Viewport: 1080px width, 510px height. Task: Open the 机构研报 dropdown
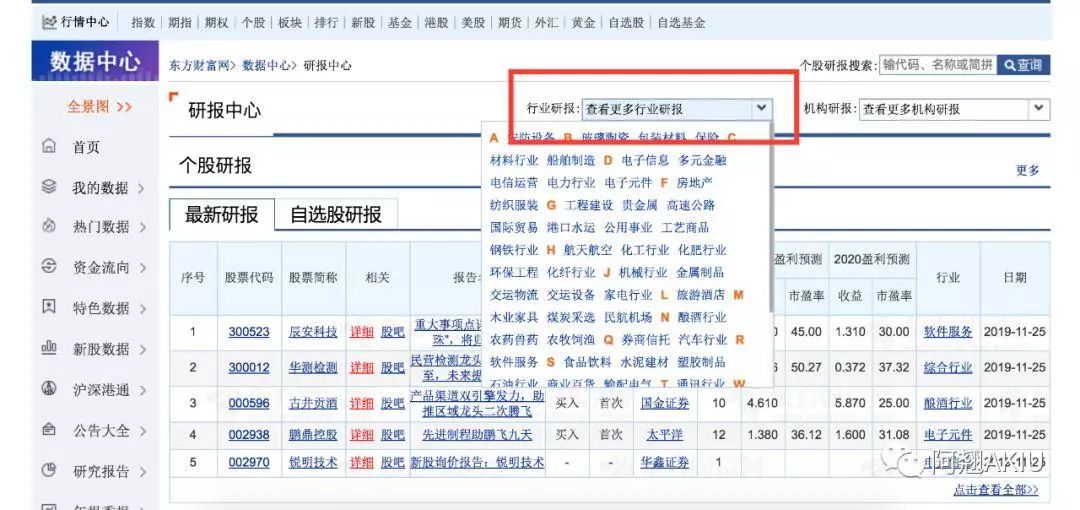pyautogui.click(x=954, y=109)
